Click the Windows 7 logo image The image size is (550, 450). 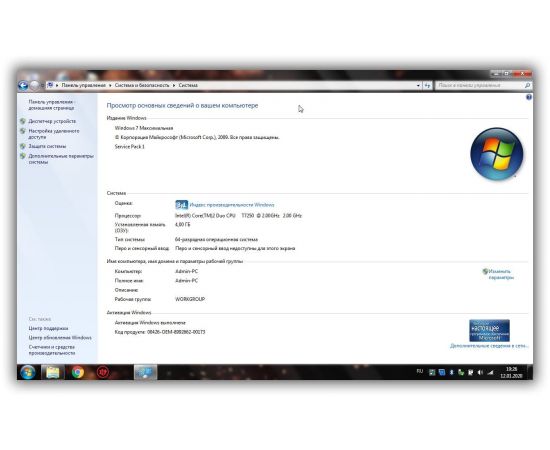pos(497,154)
